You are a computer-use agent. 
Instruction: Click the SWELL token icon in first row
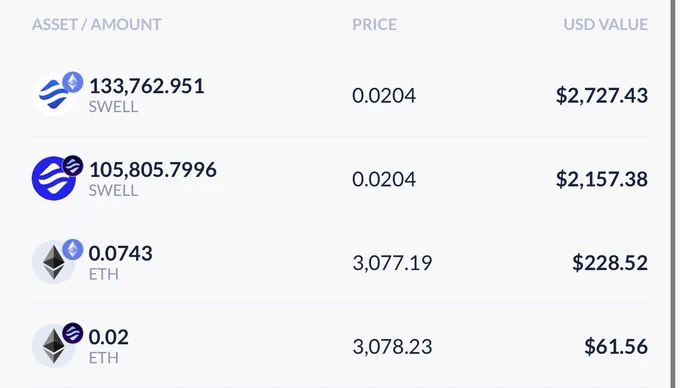click(53, 94)
